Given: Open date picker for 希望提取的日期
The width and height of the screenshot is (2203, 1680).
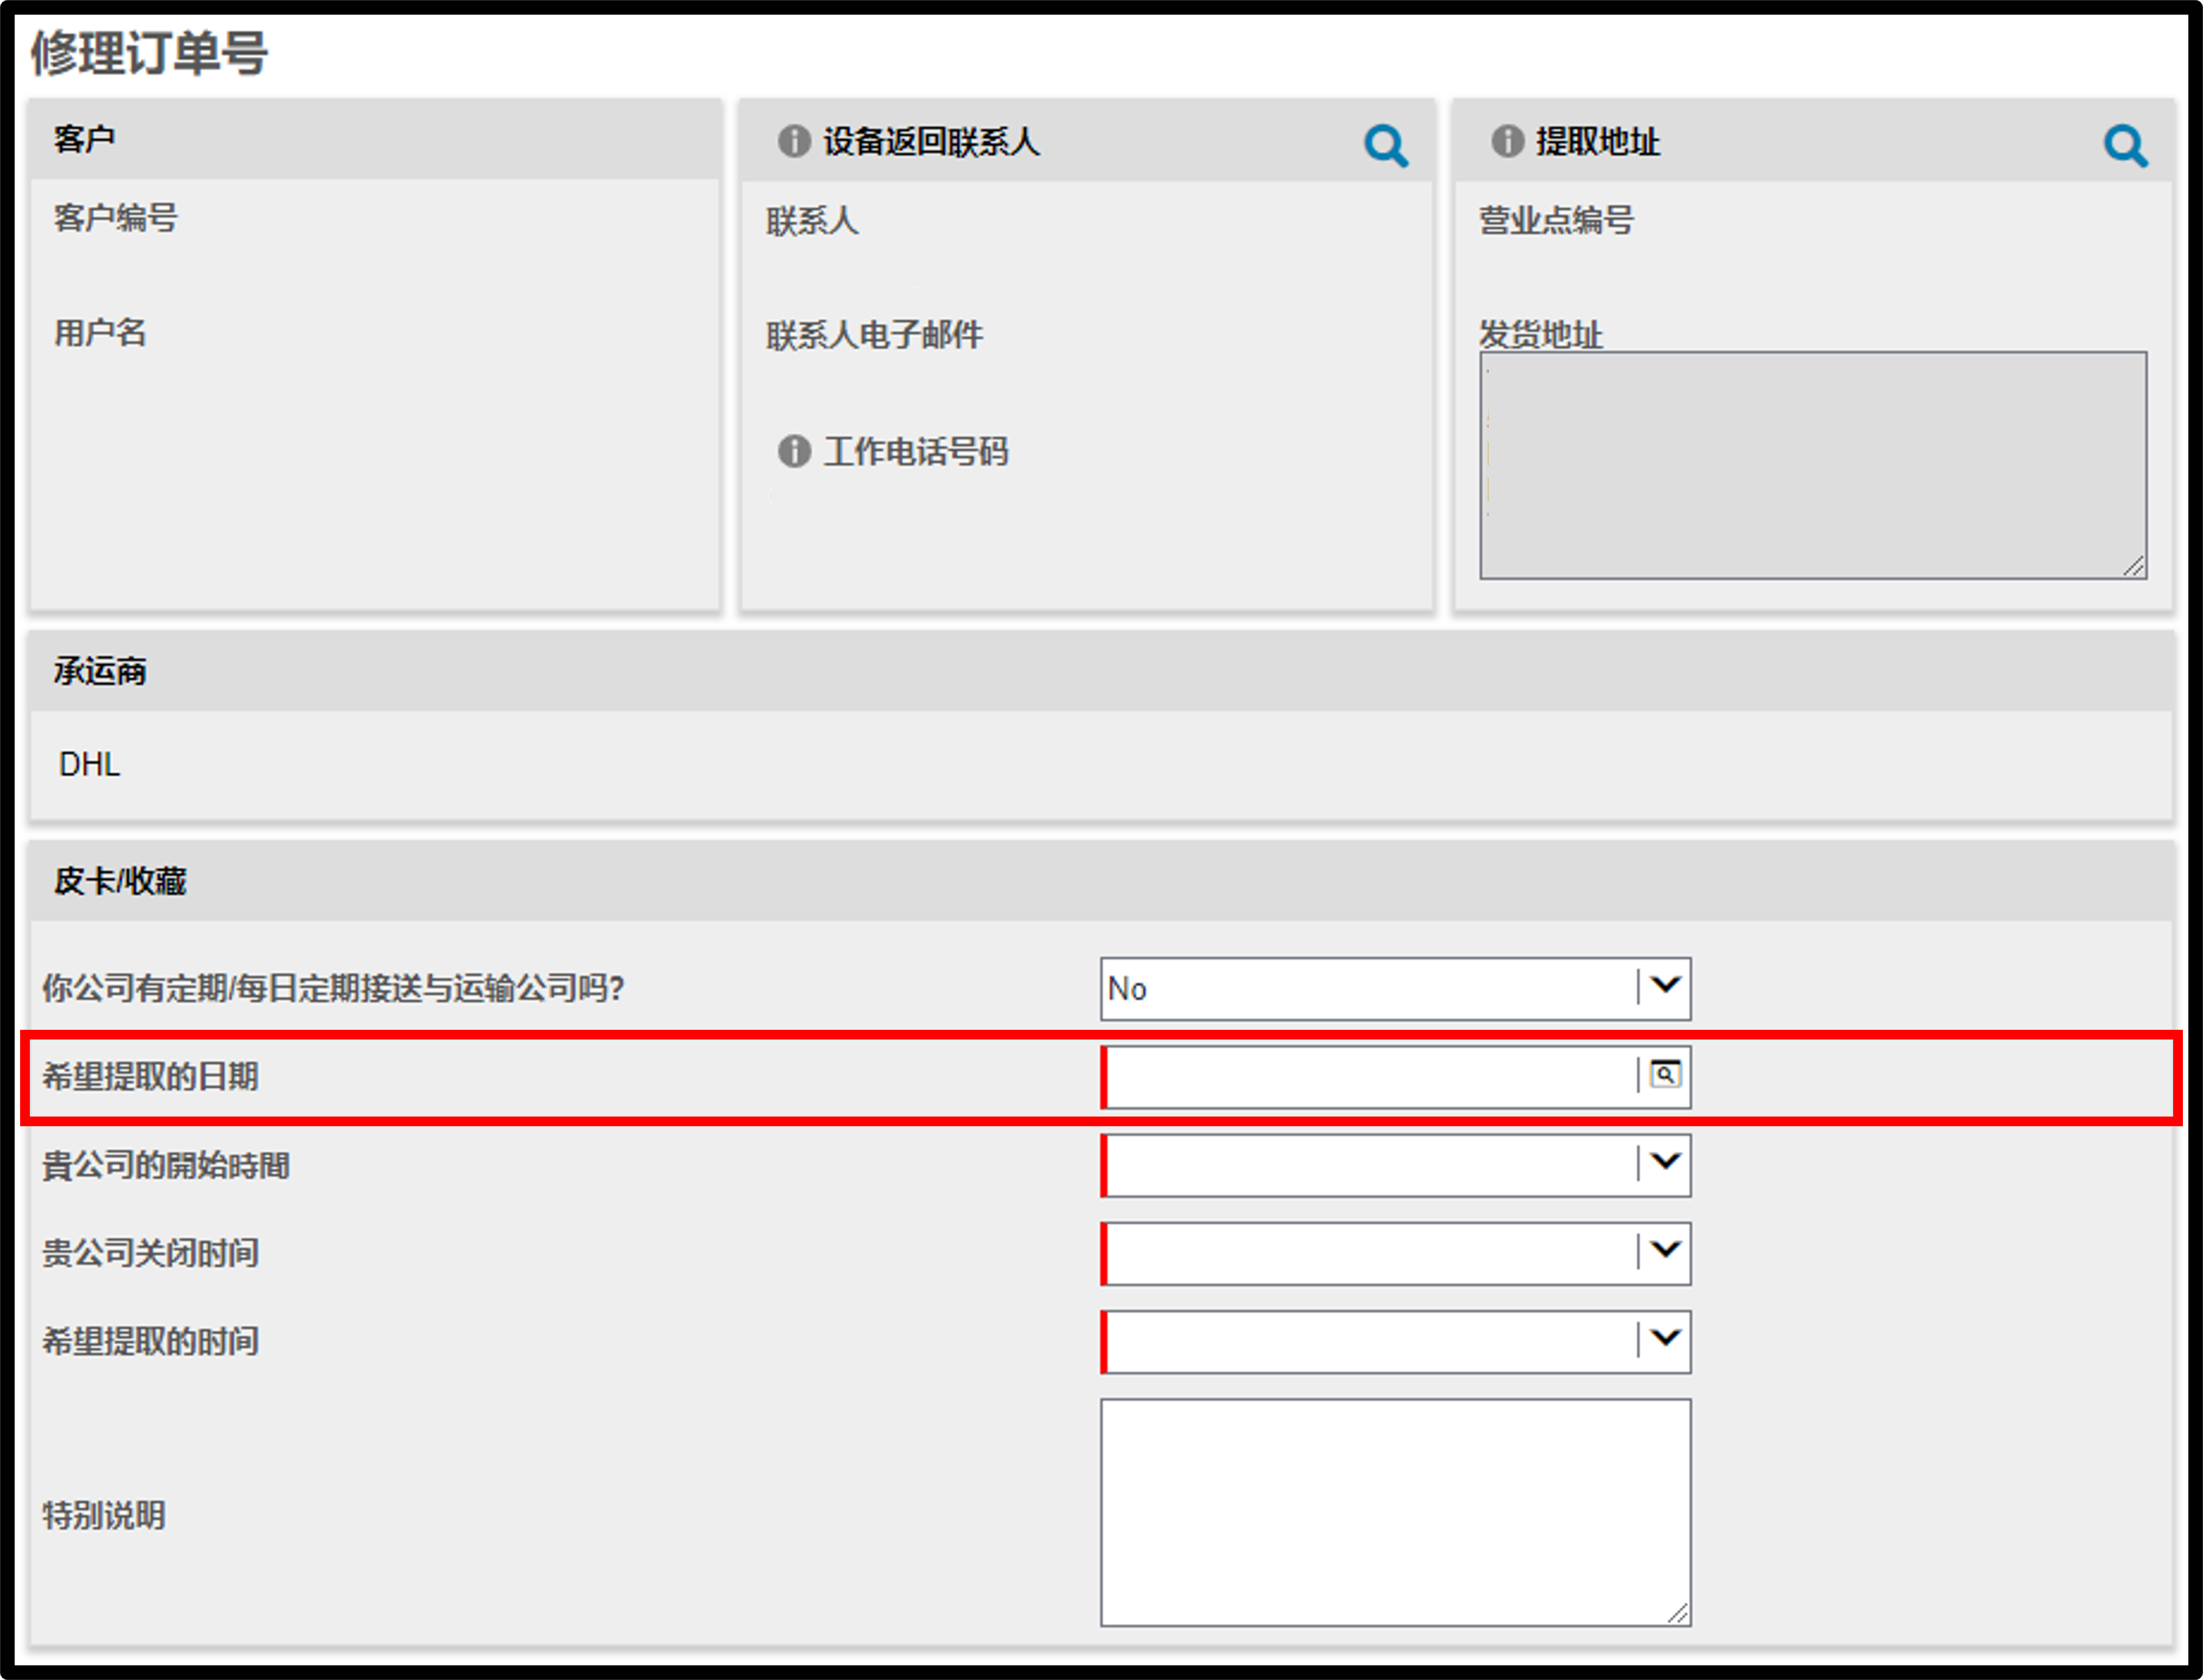Looking at the screenshot, I should 1665,1075.
